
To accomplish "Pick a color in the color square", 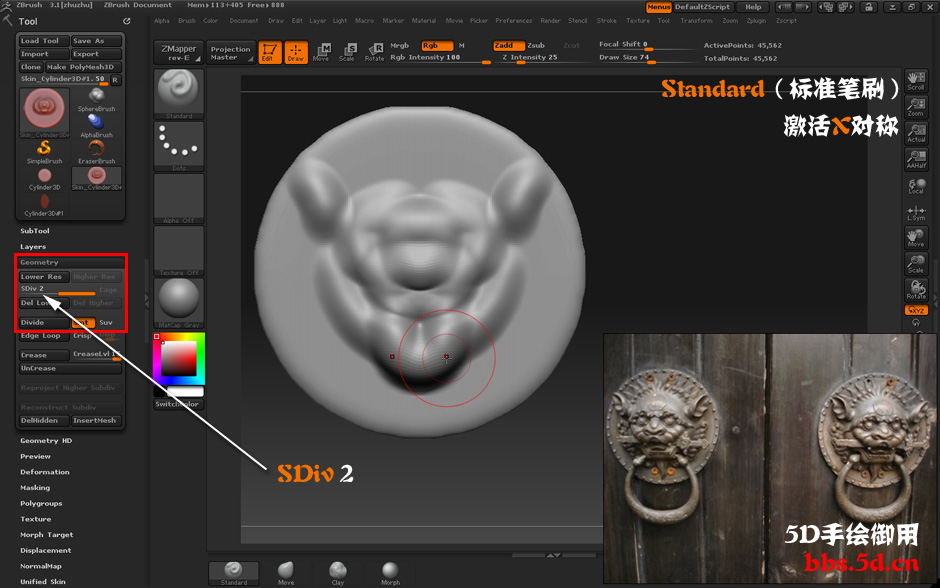I will pos(179,358).
